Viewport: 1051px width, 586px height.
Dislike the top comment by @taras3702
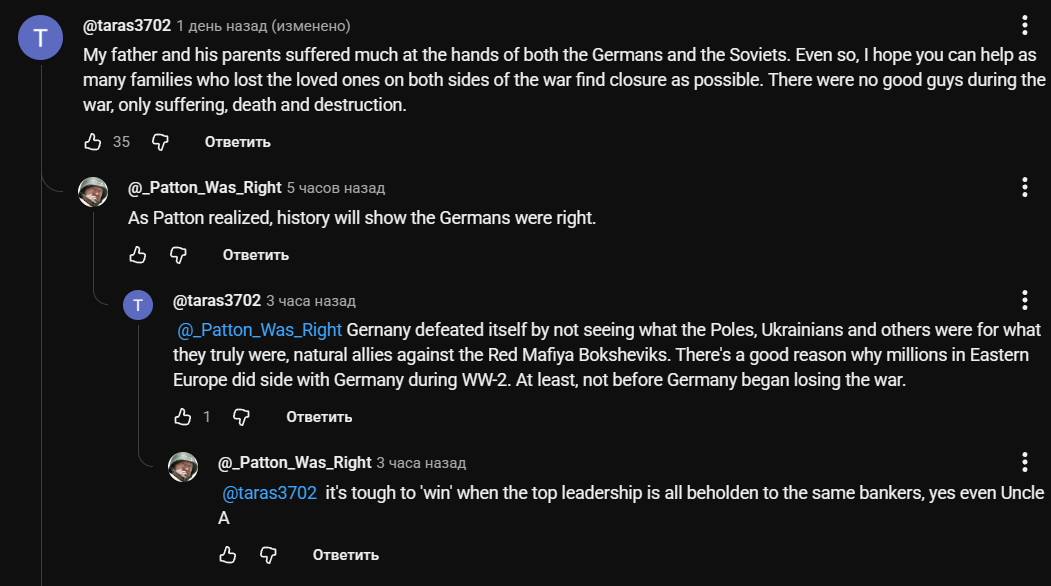[x=160, y=142]
